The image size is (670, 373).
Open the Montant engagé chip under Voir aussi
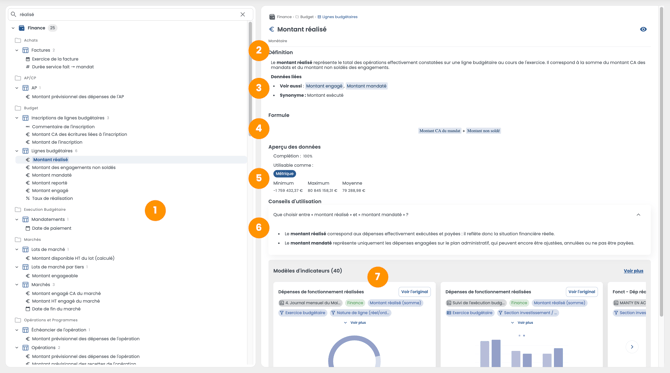tap(324, 86)
